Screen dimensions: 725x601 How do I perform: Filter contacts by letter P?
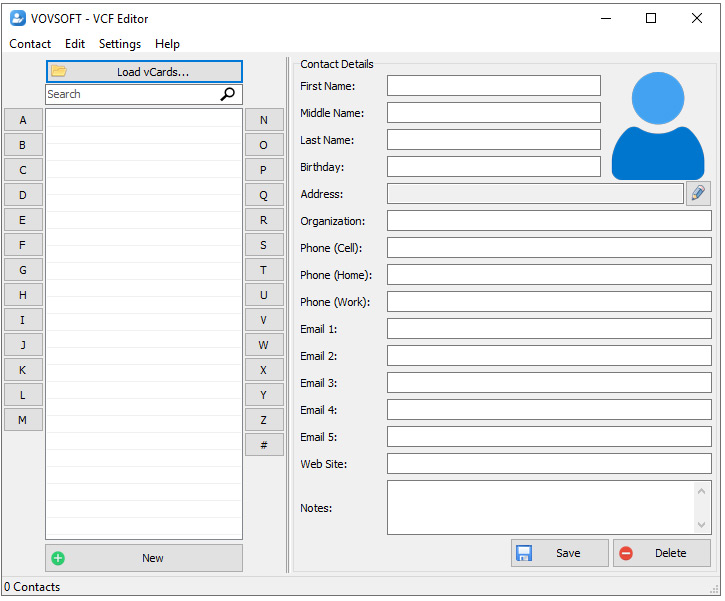[x=264, y=170]
